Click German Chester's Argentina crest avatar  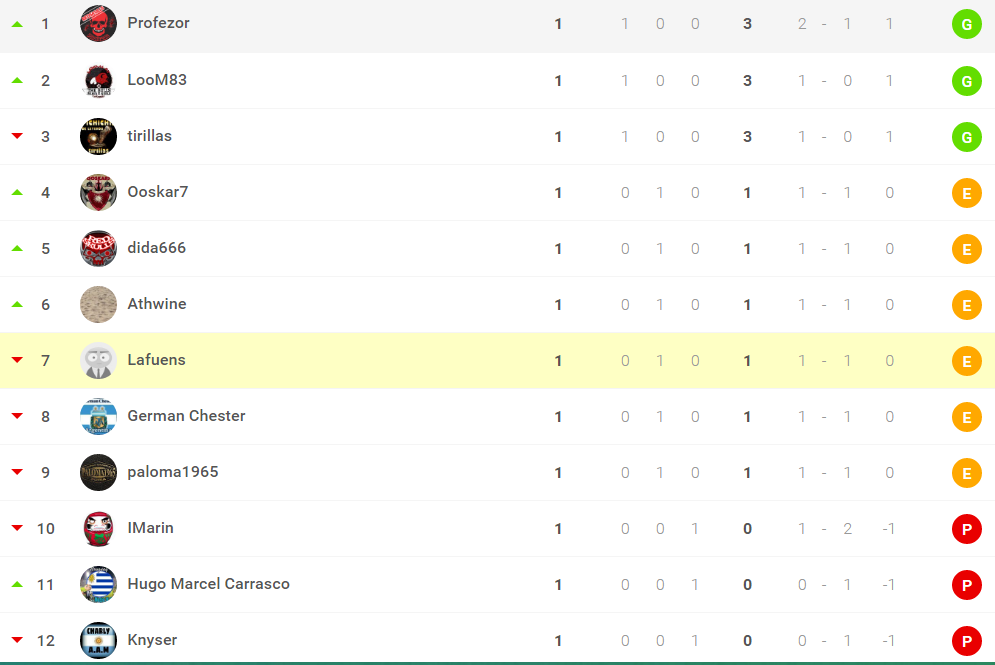(98, 416)
